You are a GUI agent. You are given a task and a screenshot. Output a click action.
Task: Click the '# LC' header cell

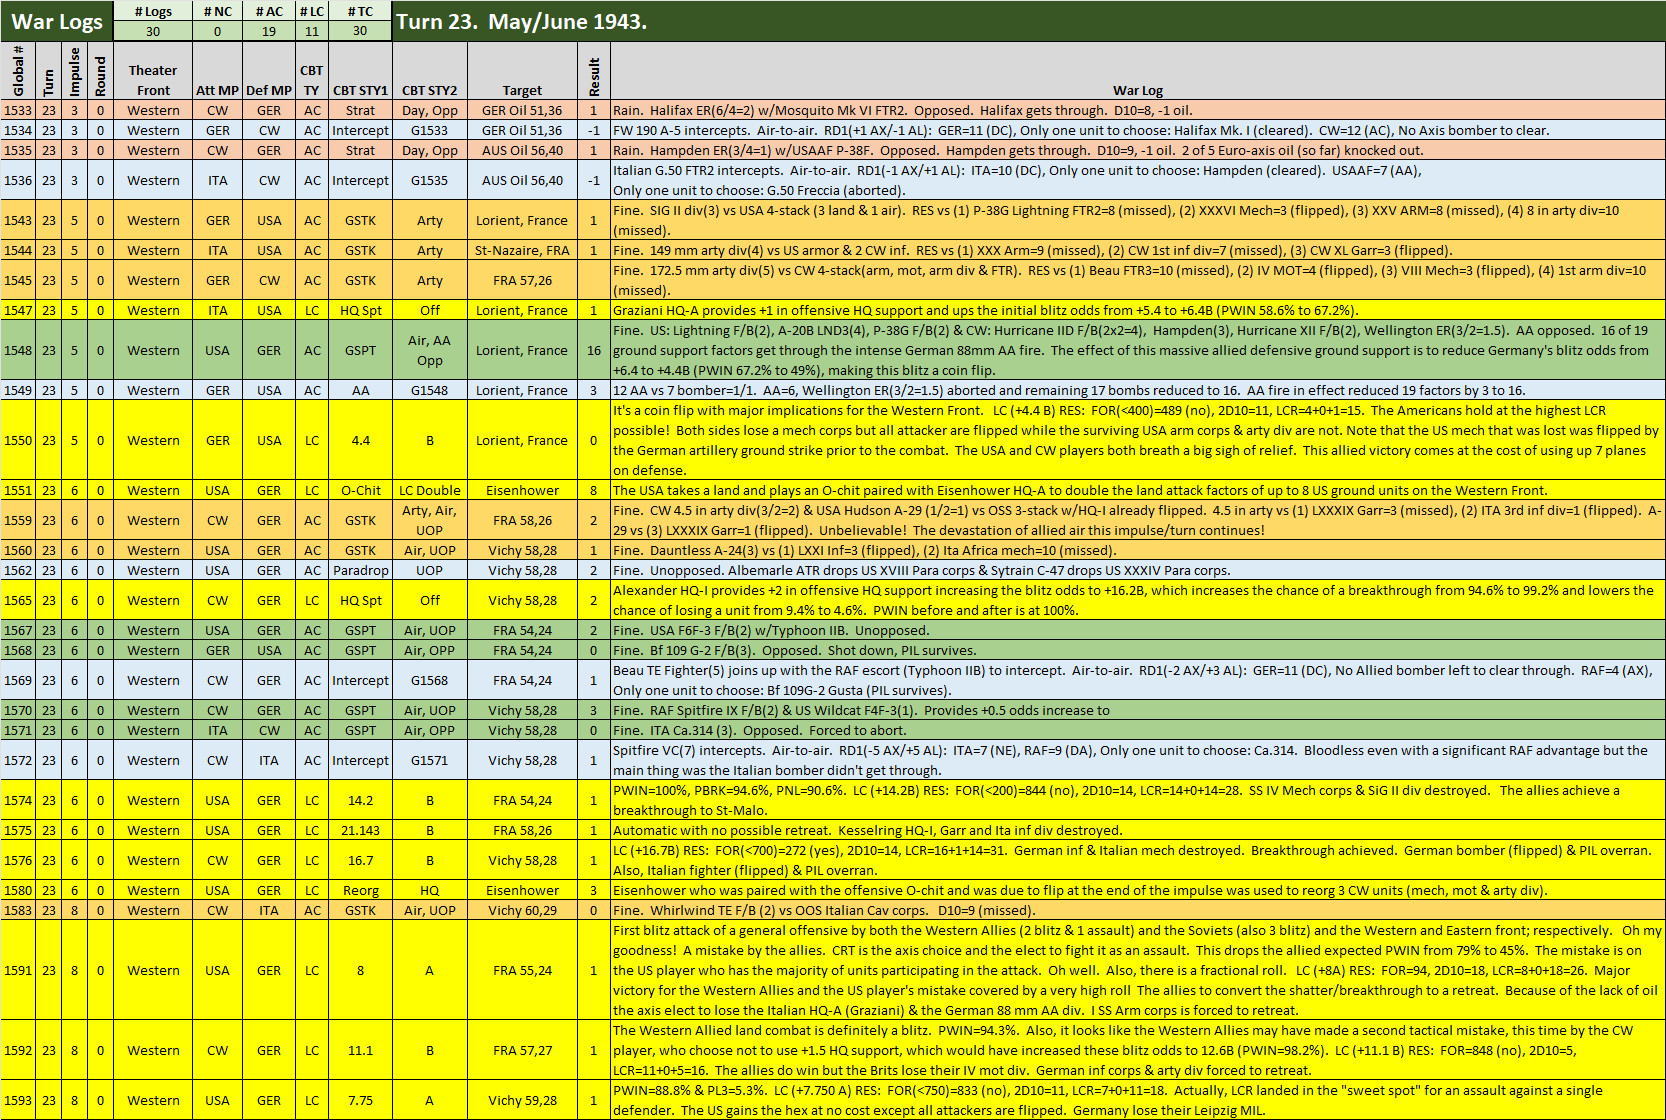[x=312, y=11]
